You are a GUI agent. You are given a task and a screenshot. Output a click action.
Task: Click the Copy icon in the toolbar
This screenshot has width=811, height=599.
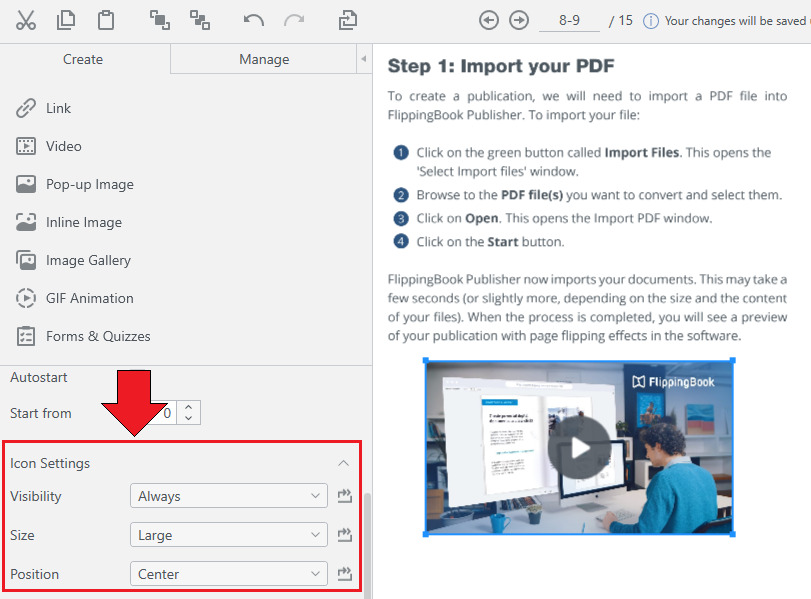[x=66, y=21]
